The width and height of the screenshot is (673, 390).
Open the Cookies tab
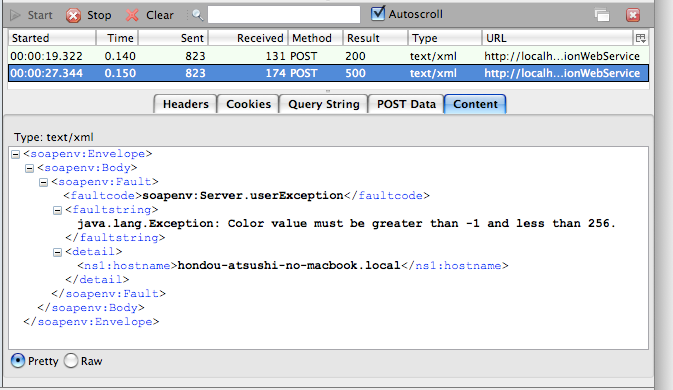pos(248,104)
